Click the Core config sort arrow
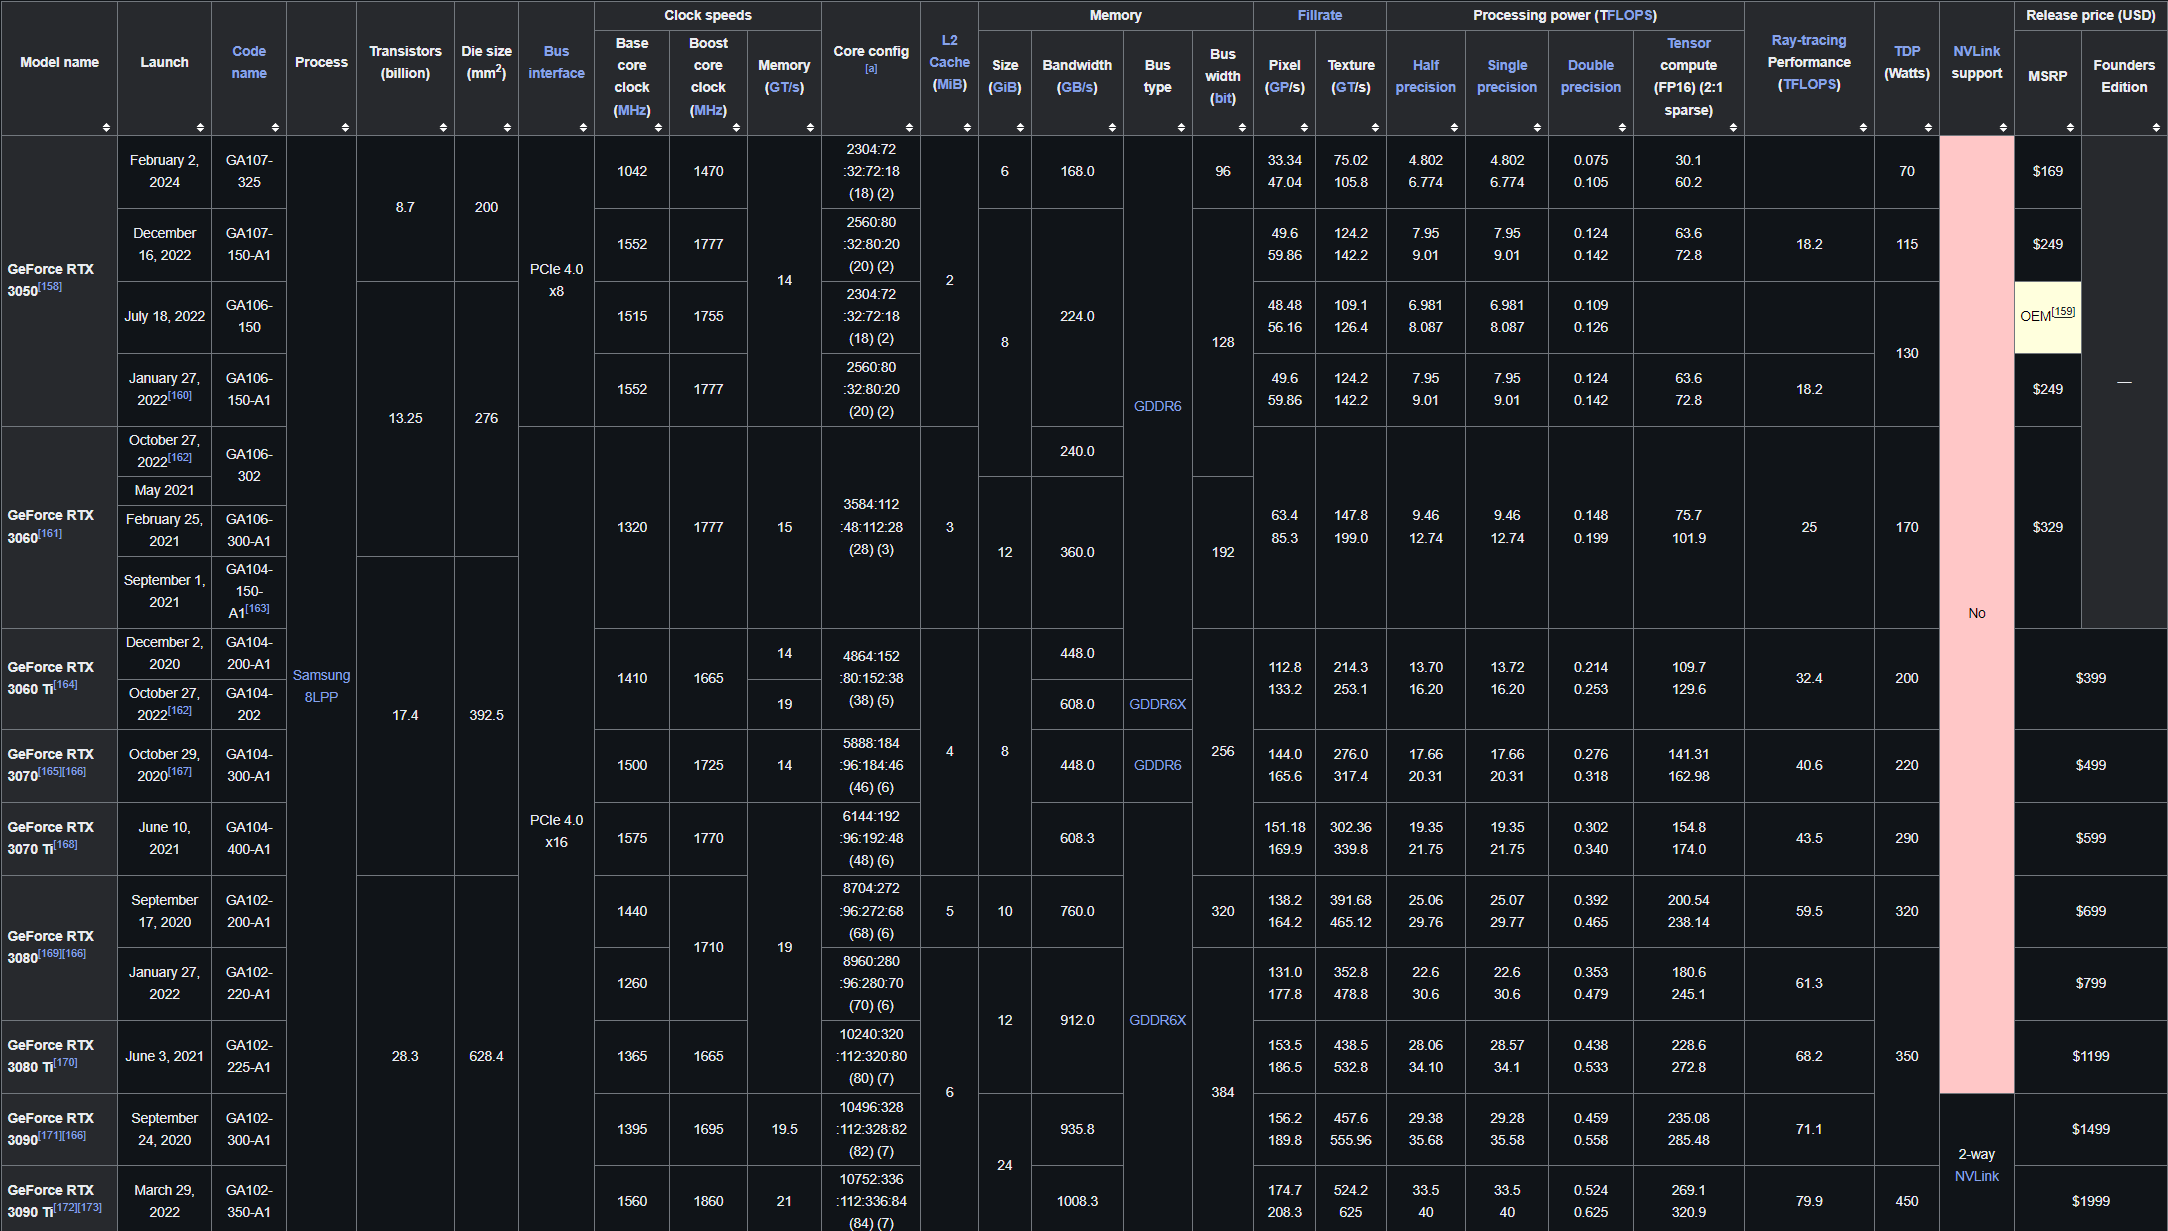 point(909,128)
